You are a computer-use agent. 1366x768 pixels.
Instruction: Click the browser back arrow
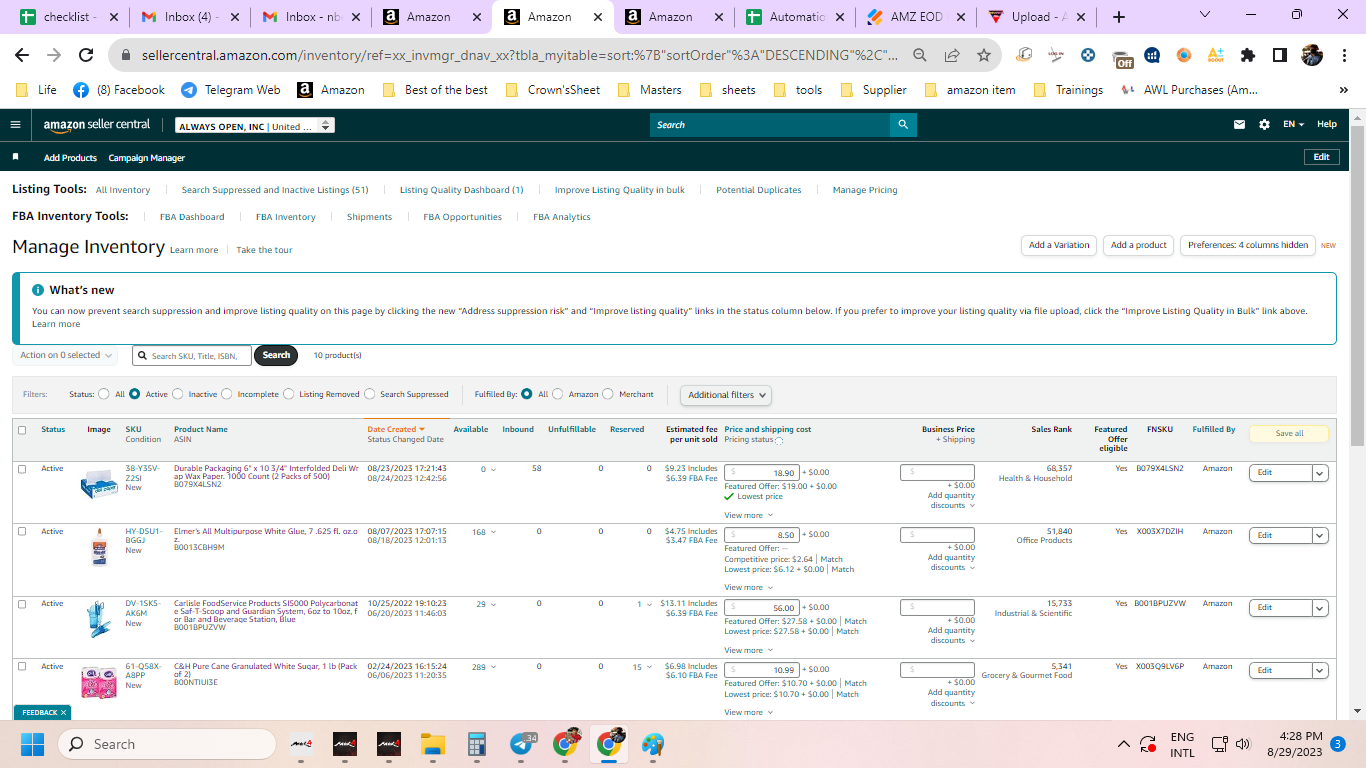22,55
